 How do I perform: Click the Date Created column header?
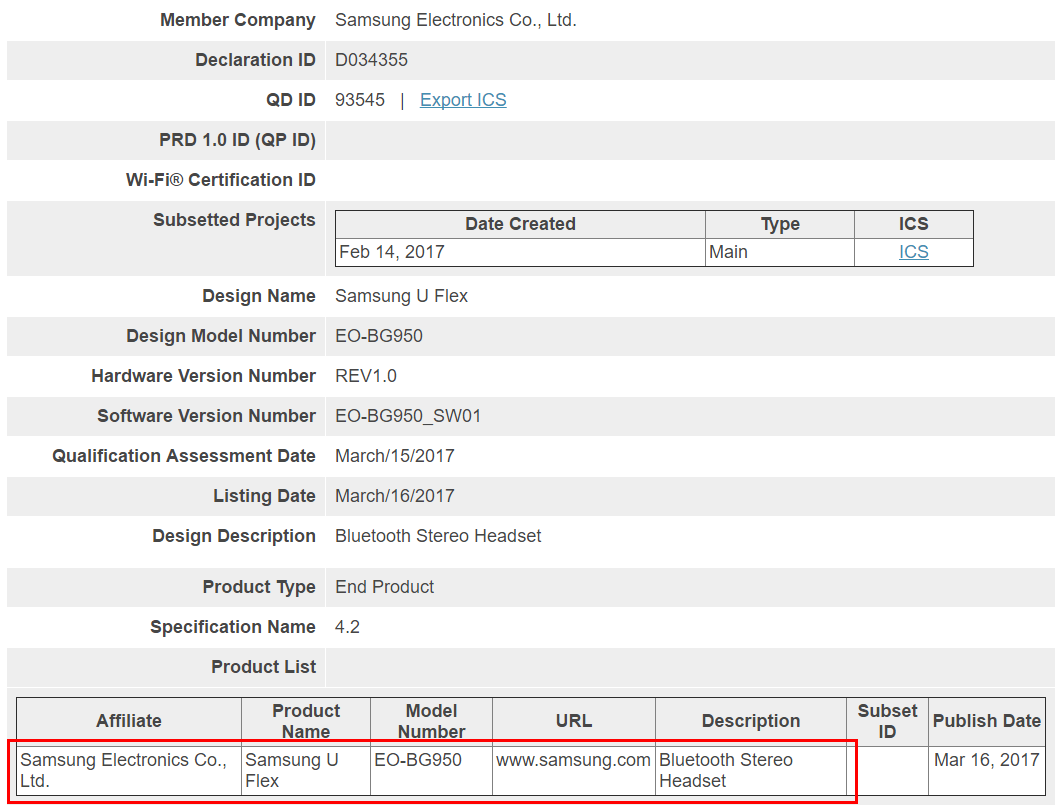coord(520,224)
